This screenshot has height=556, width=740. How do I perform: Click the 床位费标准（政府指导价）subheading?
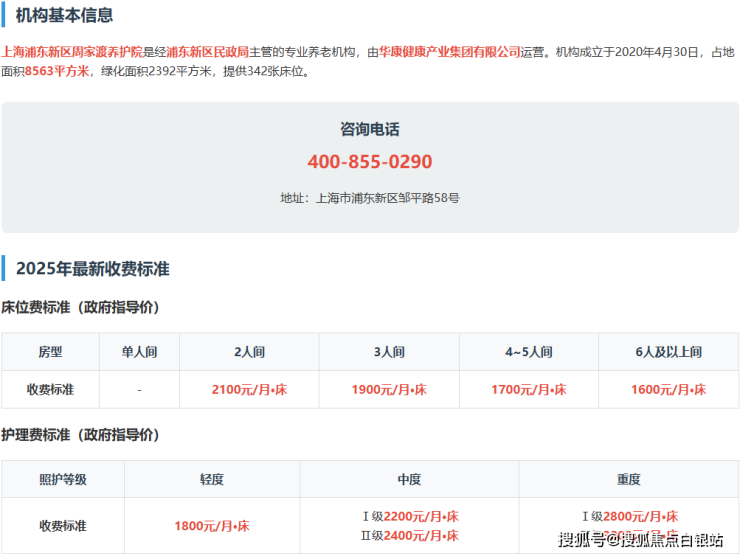[x=80, y=307]
